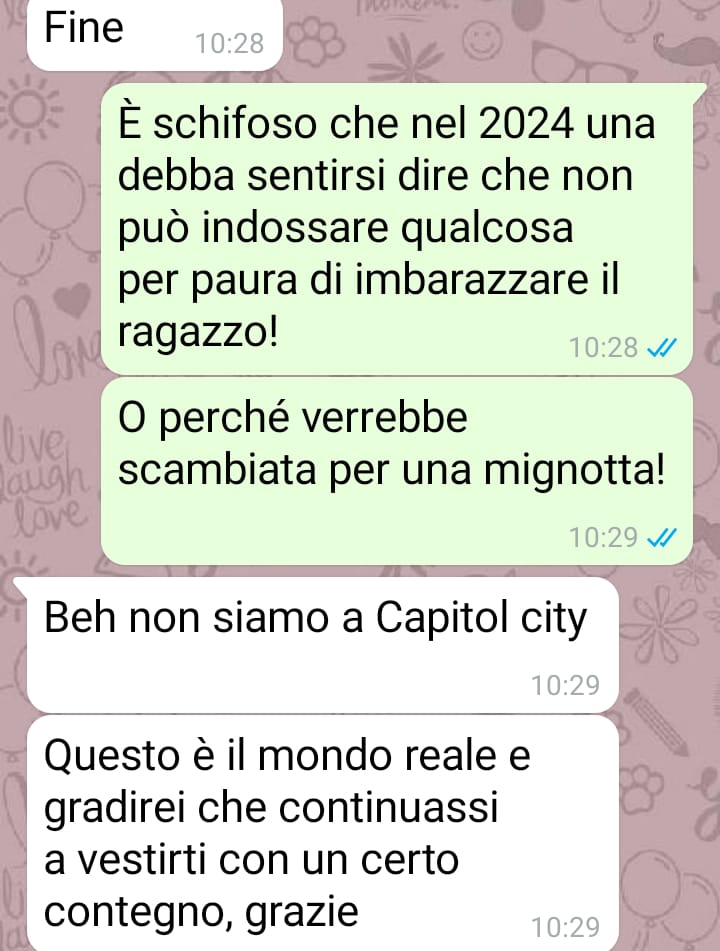Tap the heart doodle on the chat background
The image size is (720, 951).
72,301
